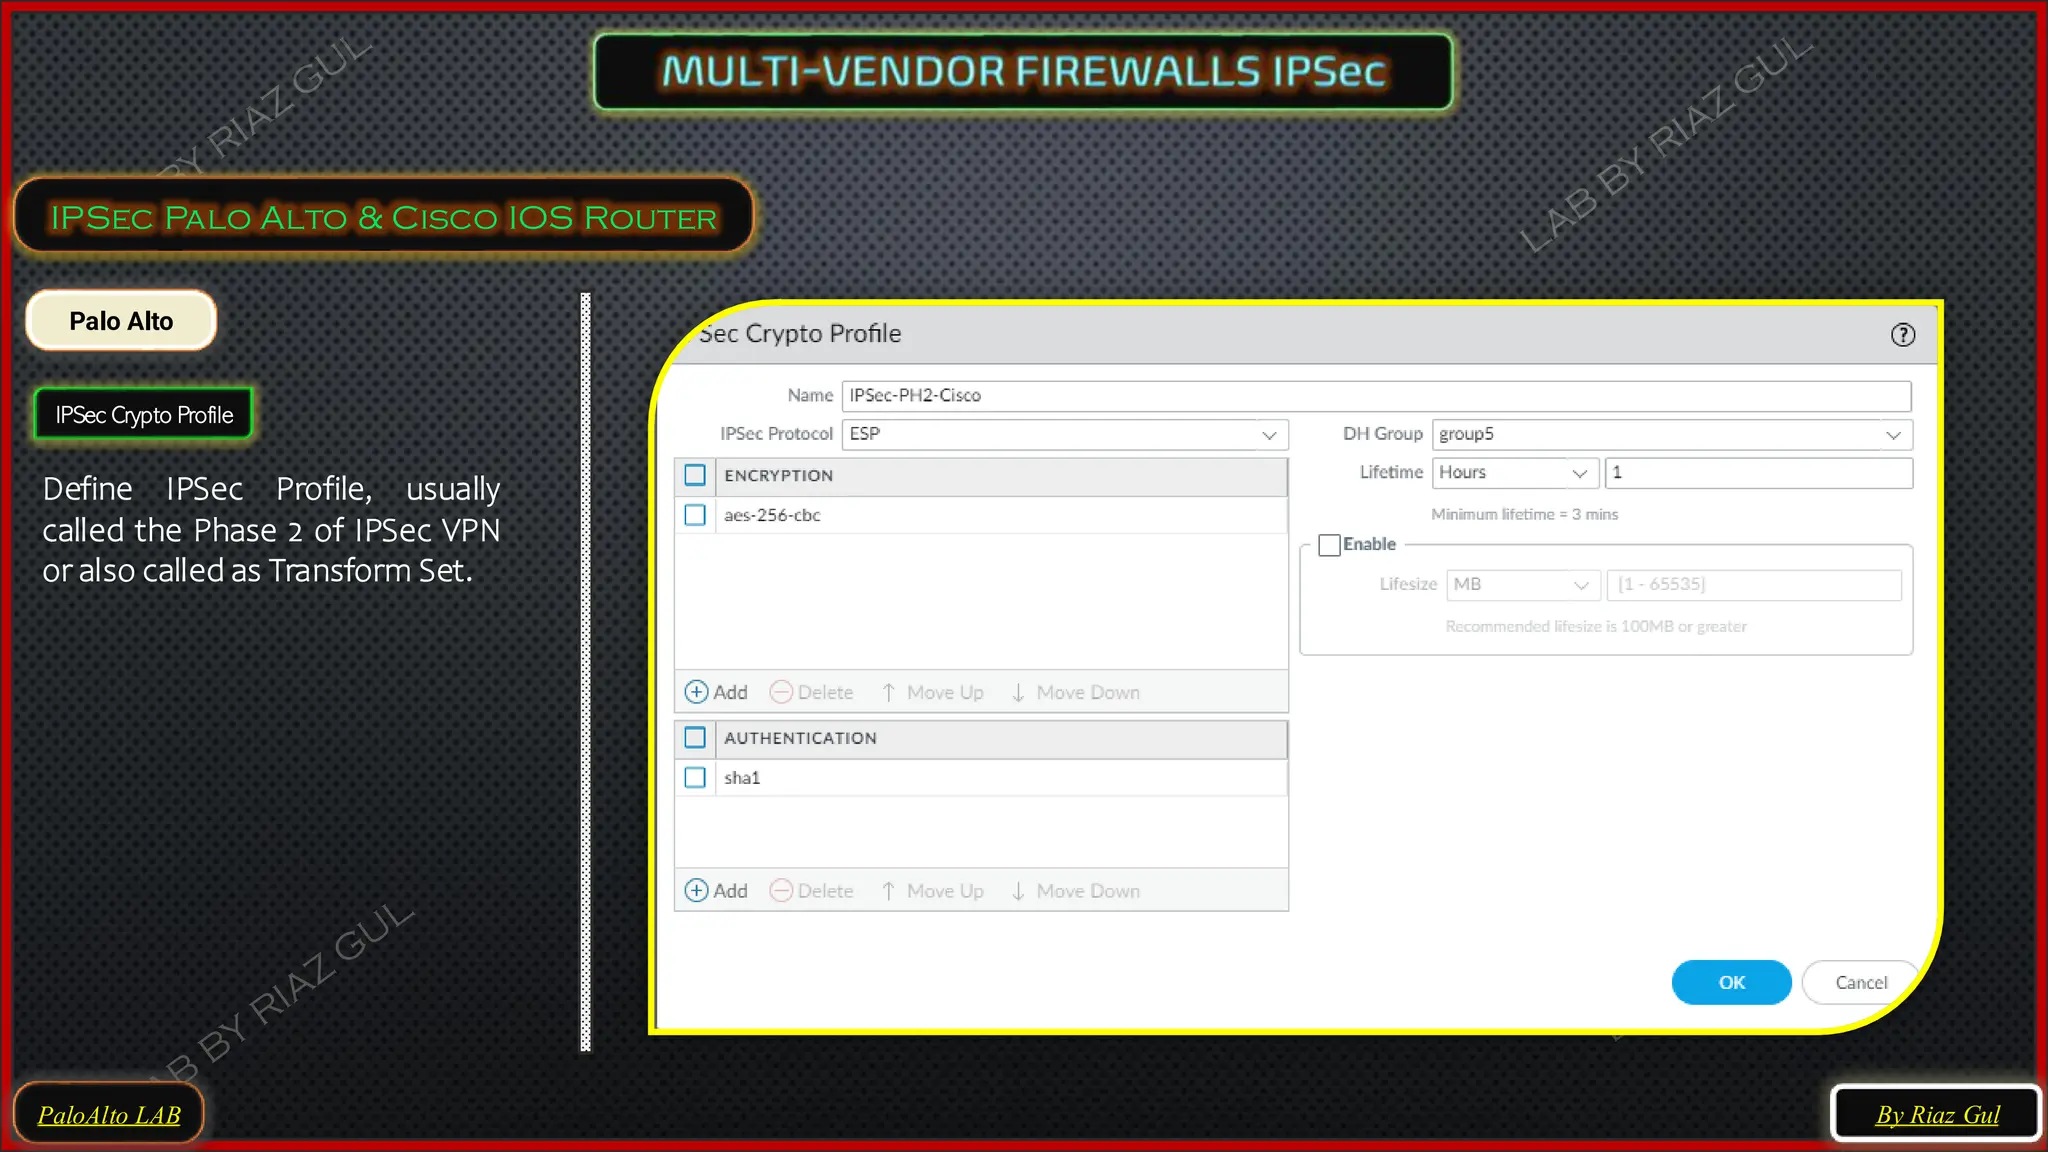Check the aes-256-cbc row checkbox
This screenshot has height=1152, width=2048.
[x=695, y=515]
